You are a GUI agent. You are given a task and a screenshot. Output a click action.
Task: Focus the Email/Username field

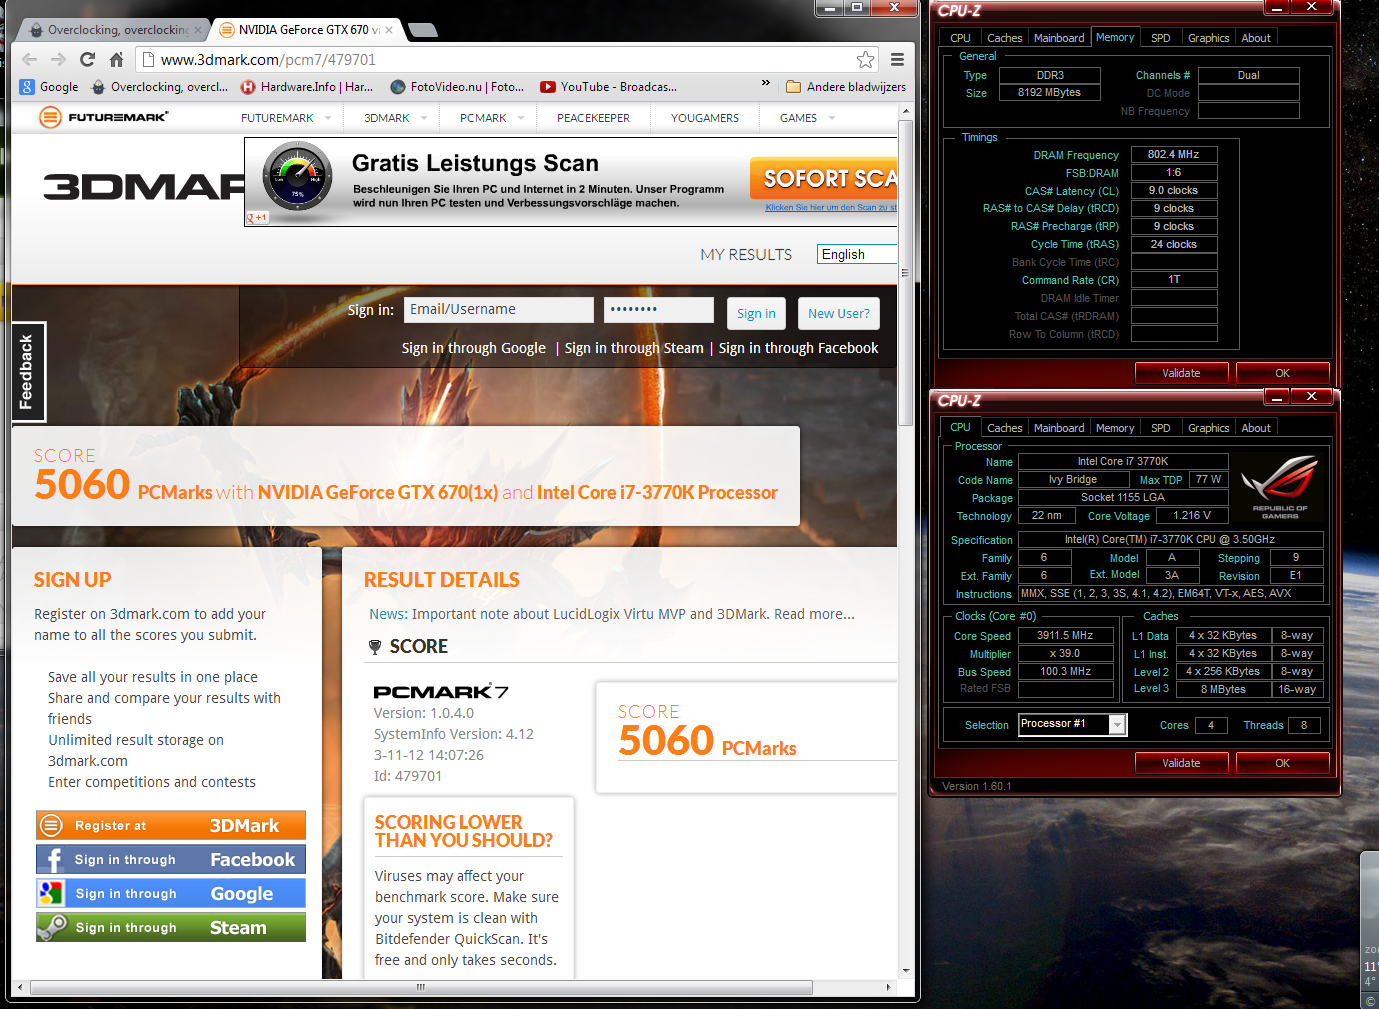coord(499,310)
